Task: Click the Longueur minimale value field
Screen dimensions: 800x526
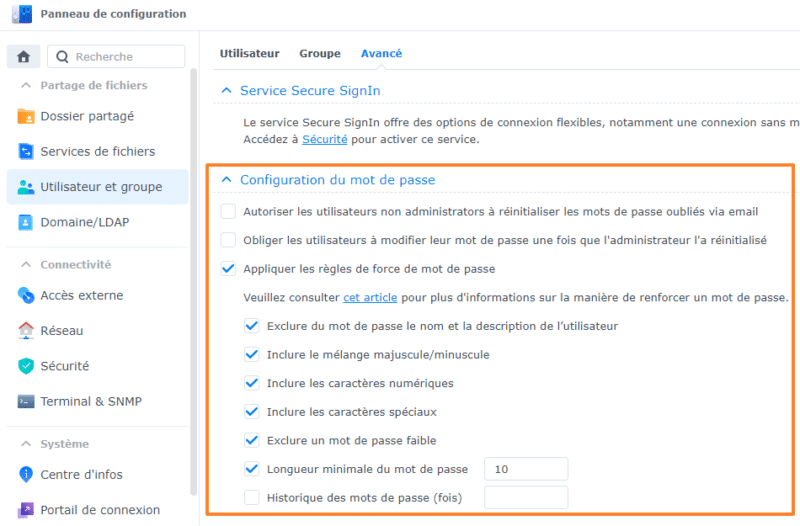Action: pos(526,469)
